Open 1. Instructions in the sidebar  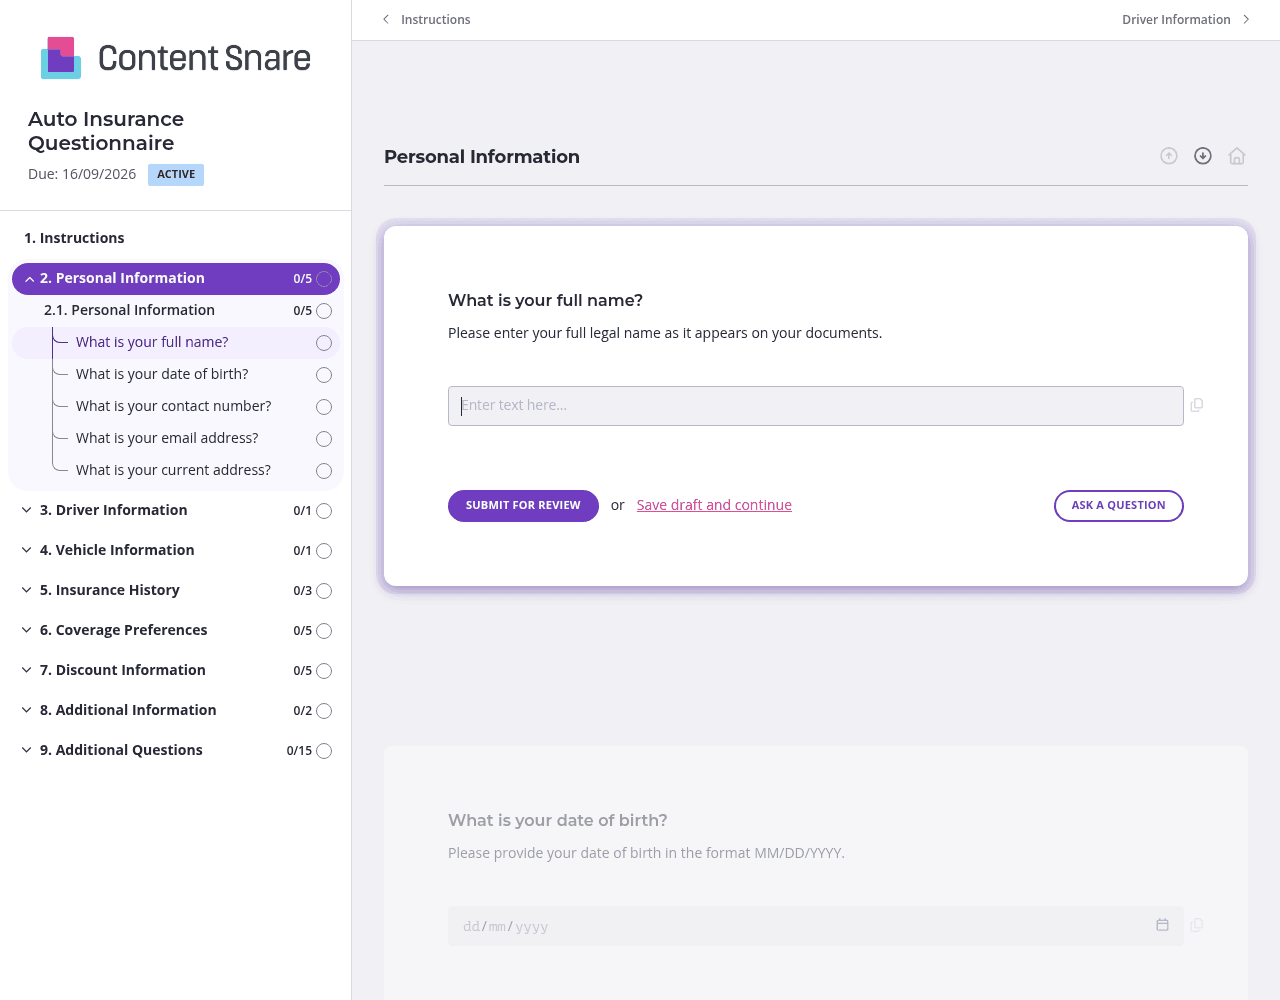74,238
